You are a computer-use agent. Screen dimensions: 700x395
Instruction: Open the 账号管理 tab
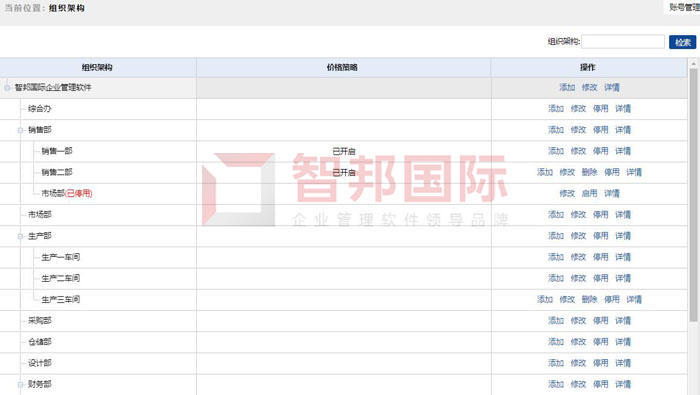pos(683,8)
